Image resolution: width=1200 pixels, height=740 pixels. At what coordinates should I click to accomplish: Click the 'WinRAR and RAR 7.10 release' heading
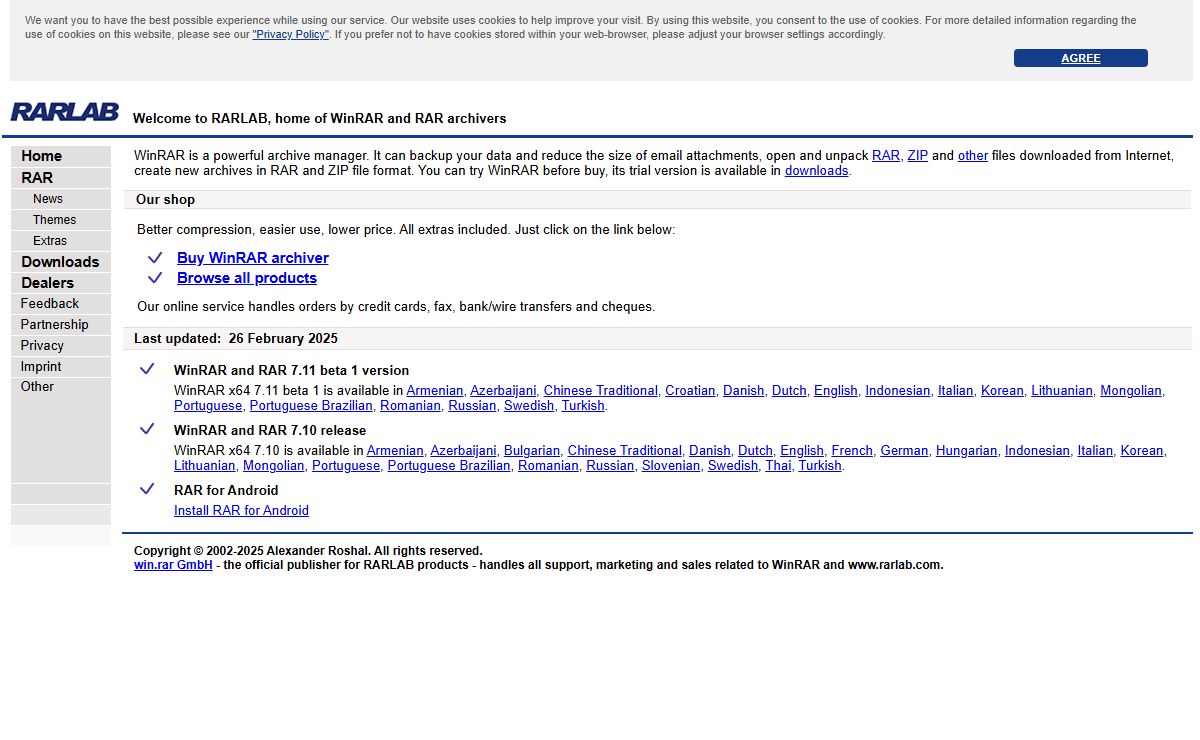click(x=270, y=431)
